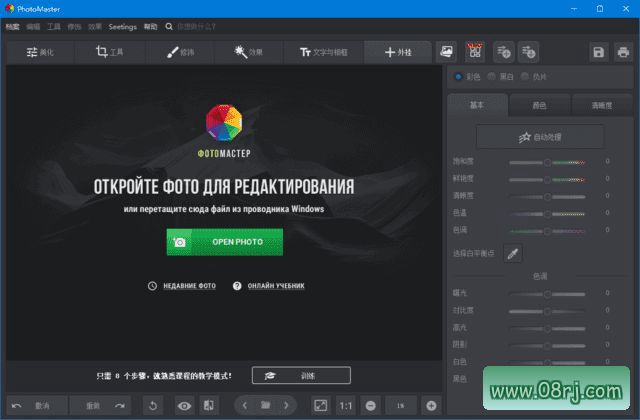Click the red NEW presets grid icon
Viewport: 640px width, 420px height.
click(475, 52)
